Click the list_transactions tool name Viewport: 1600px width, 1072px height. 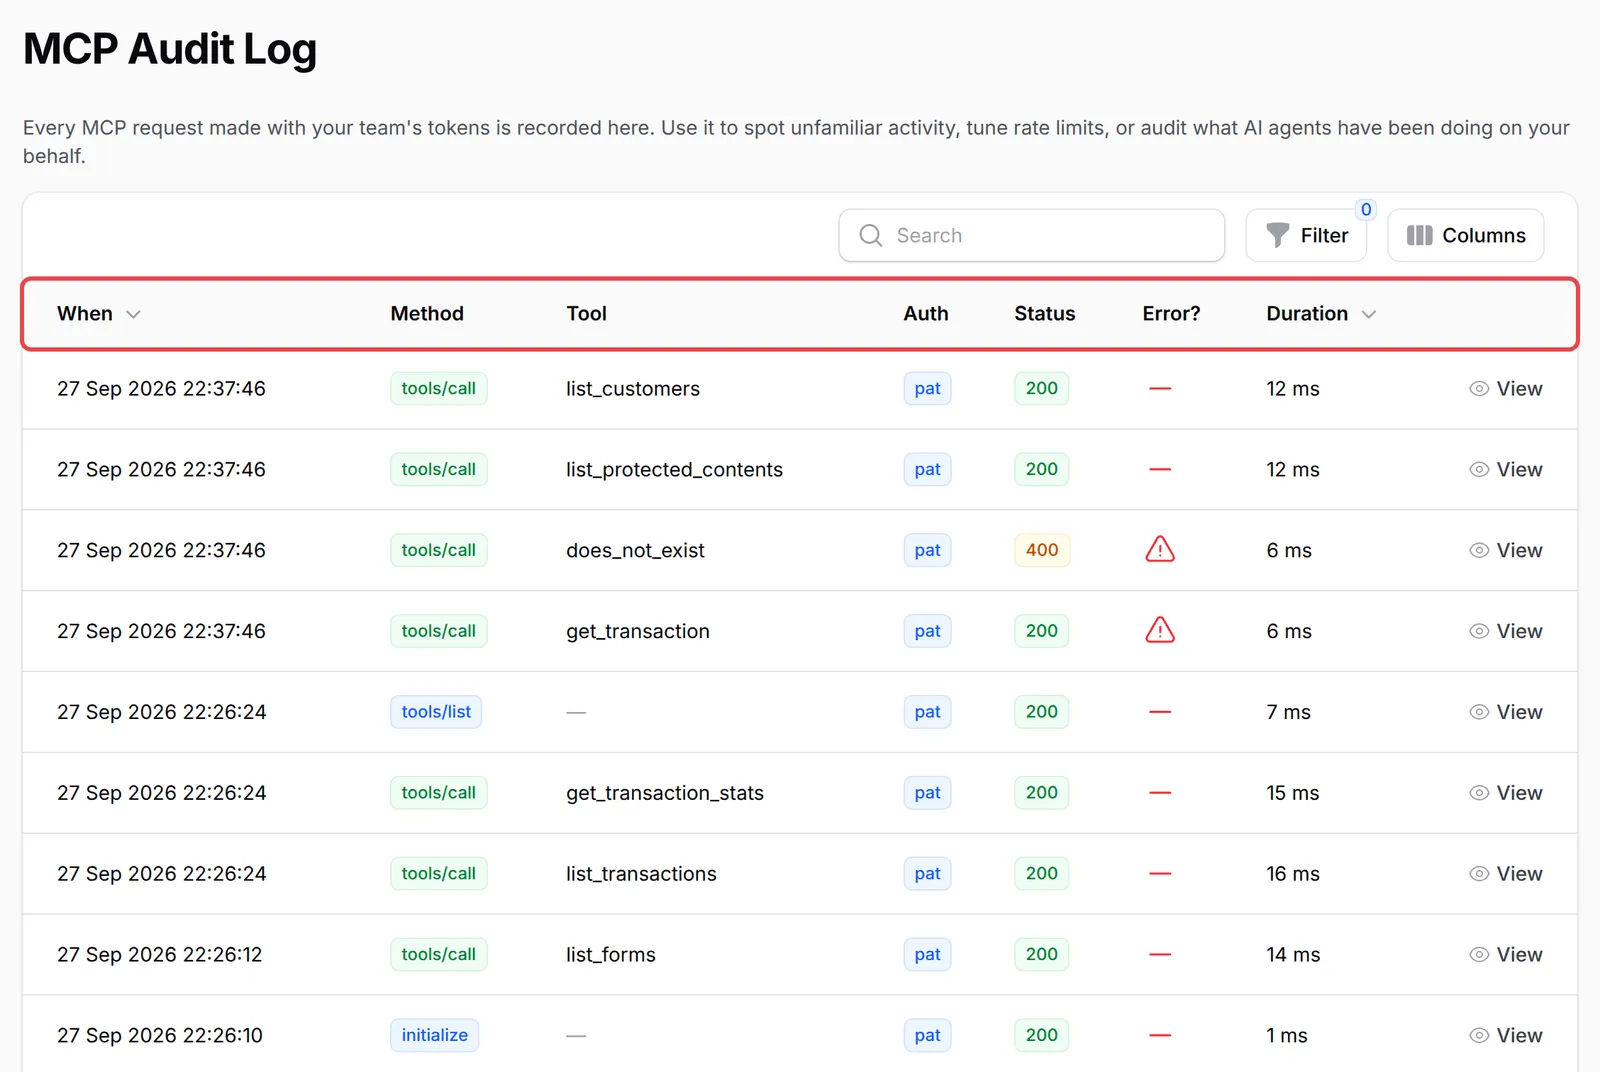pos(641,873)
